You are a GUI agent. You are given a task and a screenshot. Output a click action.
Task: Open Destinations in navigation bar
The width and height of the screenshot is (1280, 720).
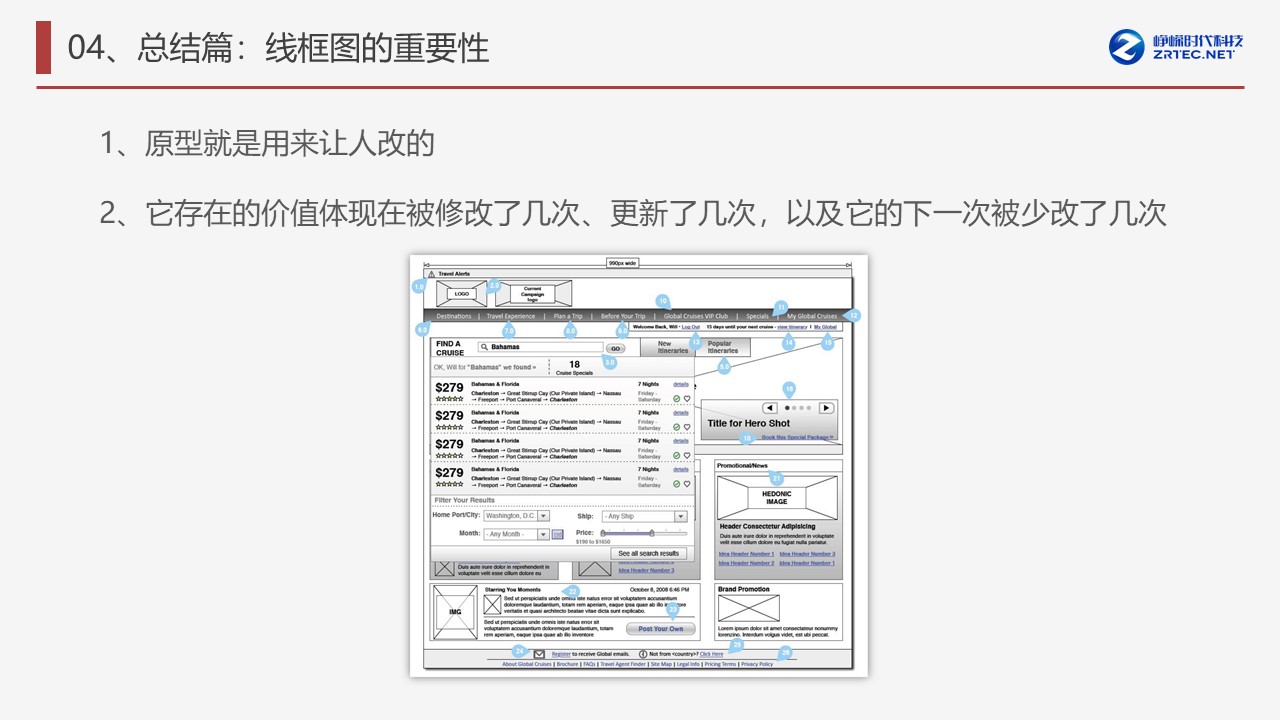tap(454, 316)
